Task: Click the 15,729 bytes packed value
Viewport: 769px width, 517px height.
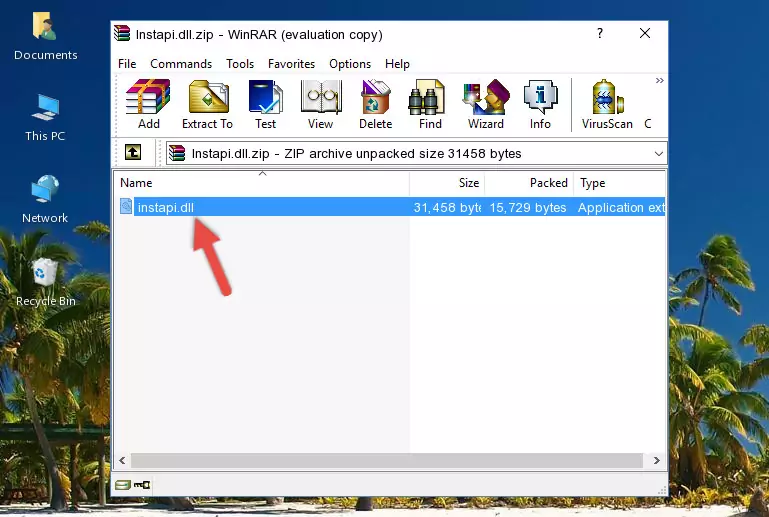Action: (528, 207)
